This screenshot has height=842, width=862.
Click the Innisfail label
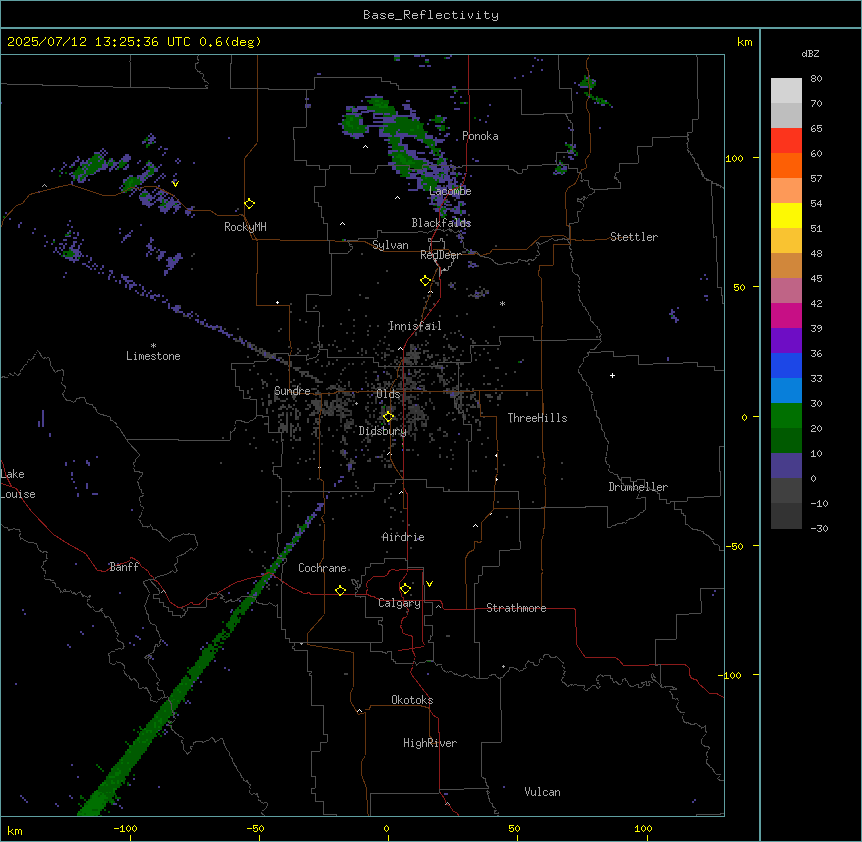(x=415, y=326)
